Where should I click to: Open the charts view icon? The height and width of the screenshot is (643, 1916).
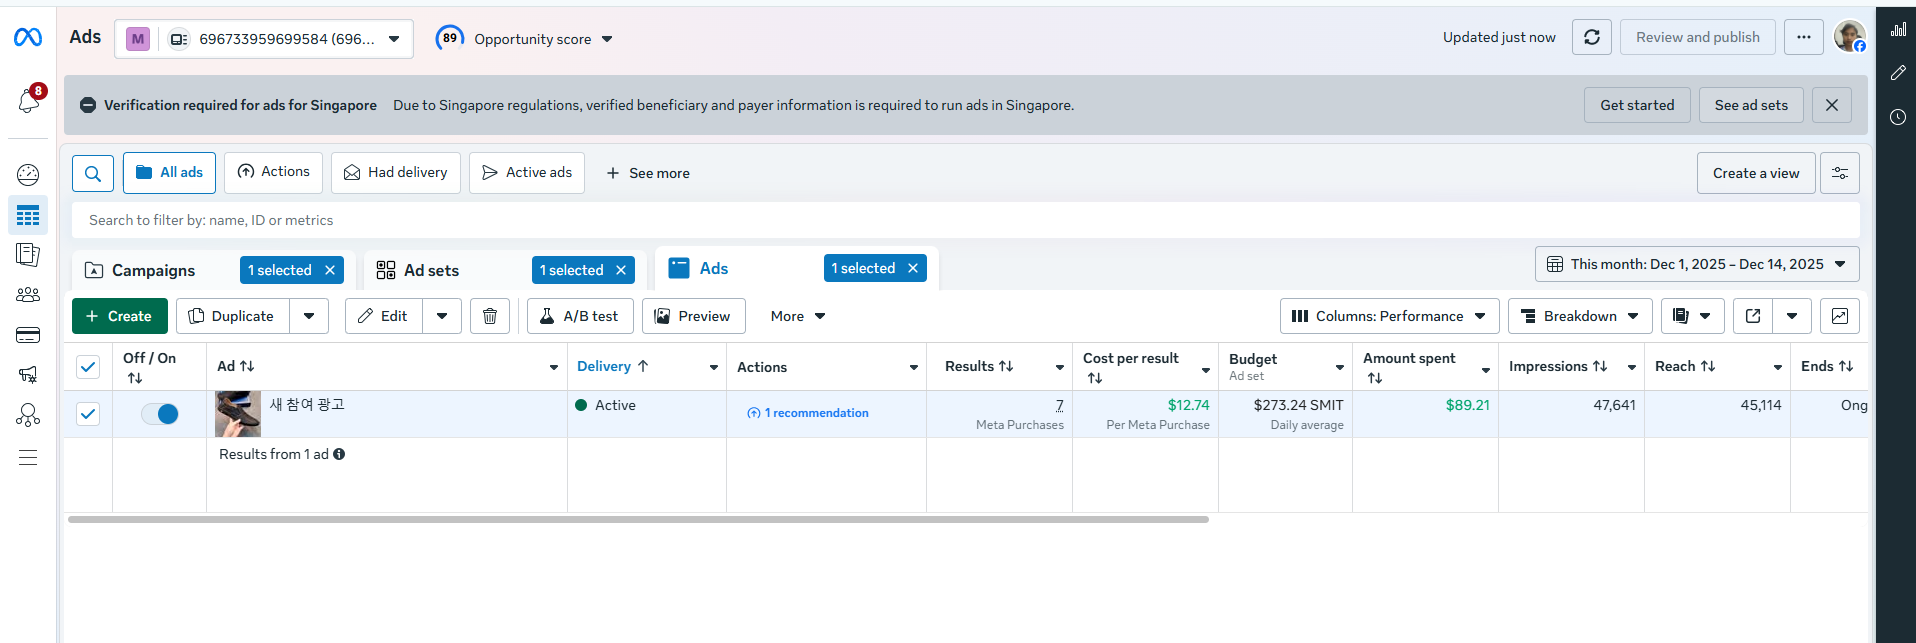click(1839, 316)
